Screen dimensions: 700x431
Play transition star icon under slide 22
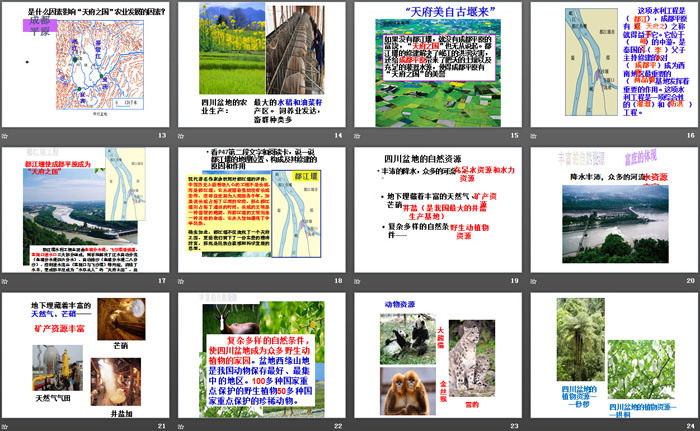point(181,426)
